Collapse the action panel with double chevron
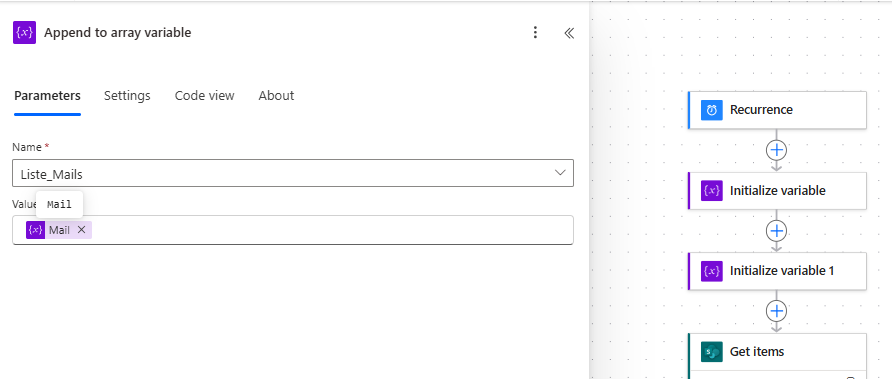892x379 pixels. click(569, 33)
